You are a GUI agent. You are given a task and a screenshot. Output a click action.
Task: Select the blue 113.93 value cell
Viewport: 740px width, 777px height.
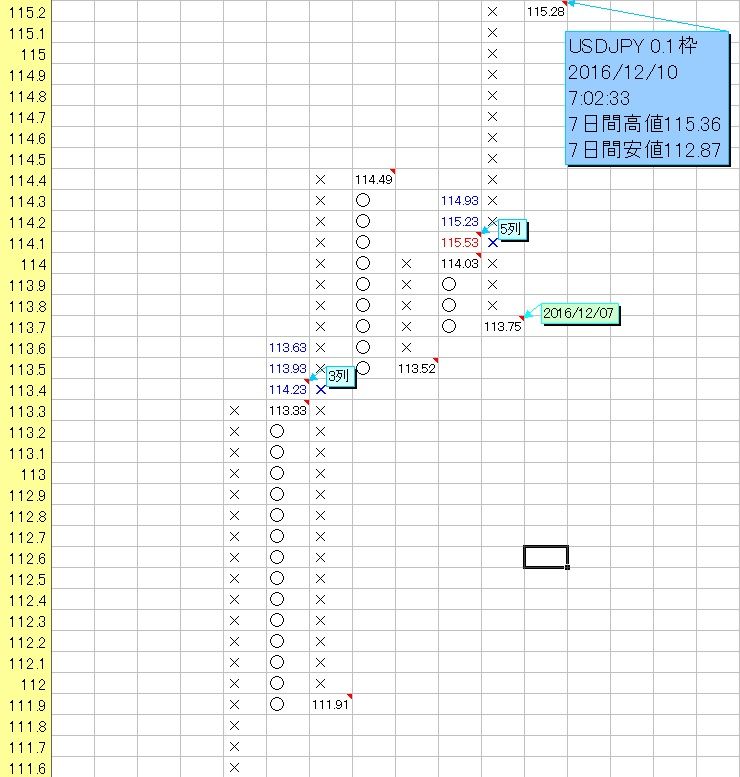coord(287,369)
